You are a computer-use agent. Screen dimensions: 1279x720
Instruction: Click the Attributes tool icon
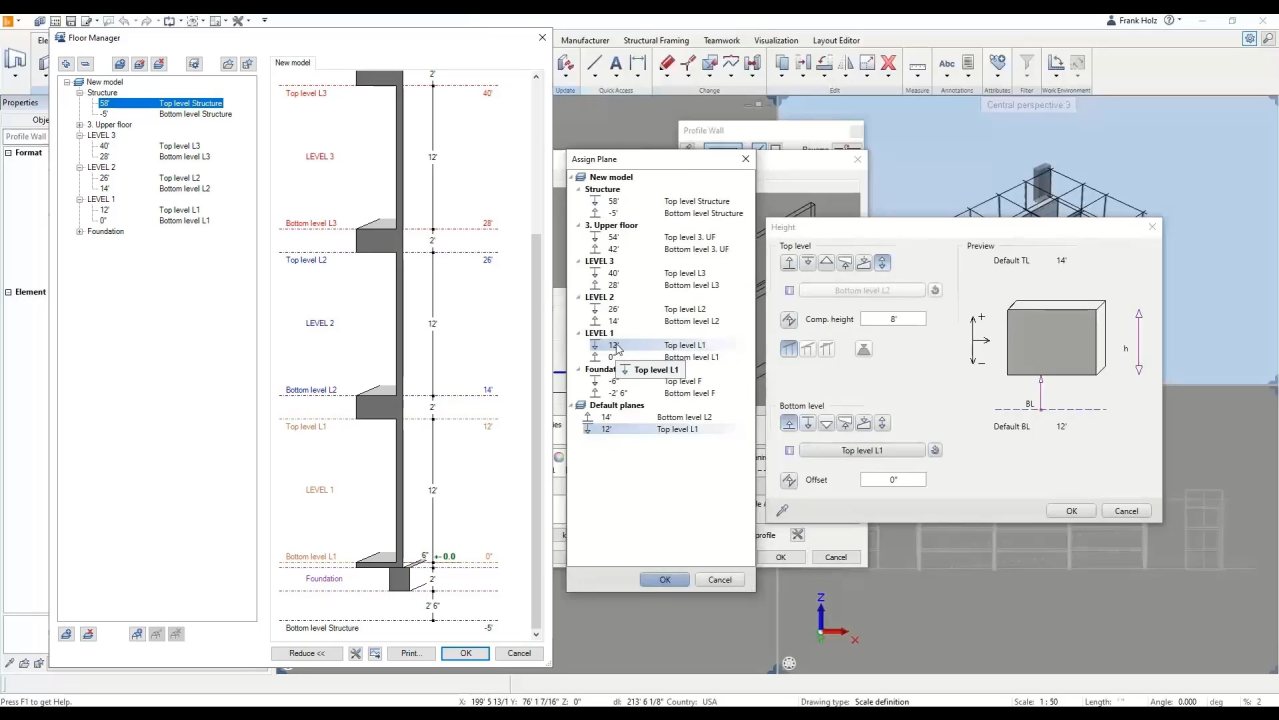pos(997,63)
